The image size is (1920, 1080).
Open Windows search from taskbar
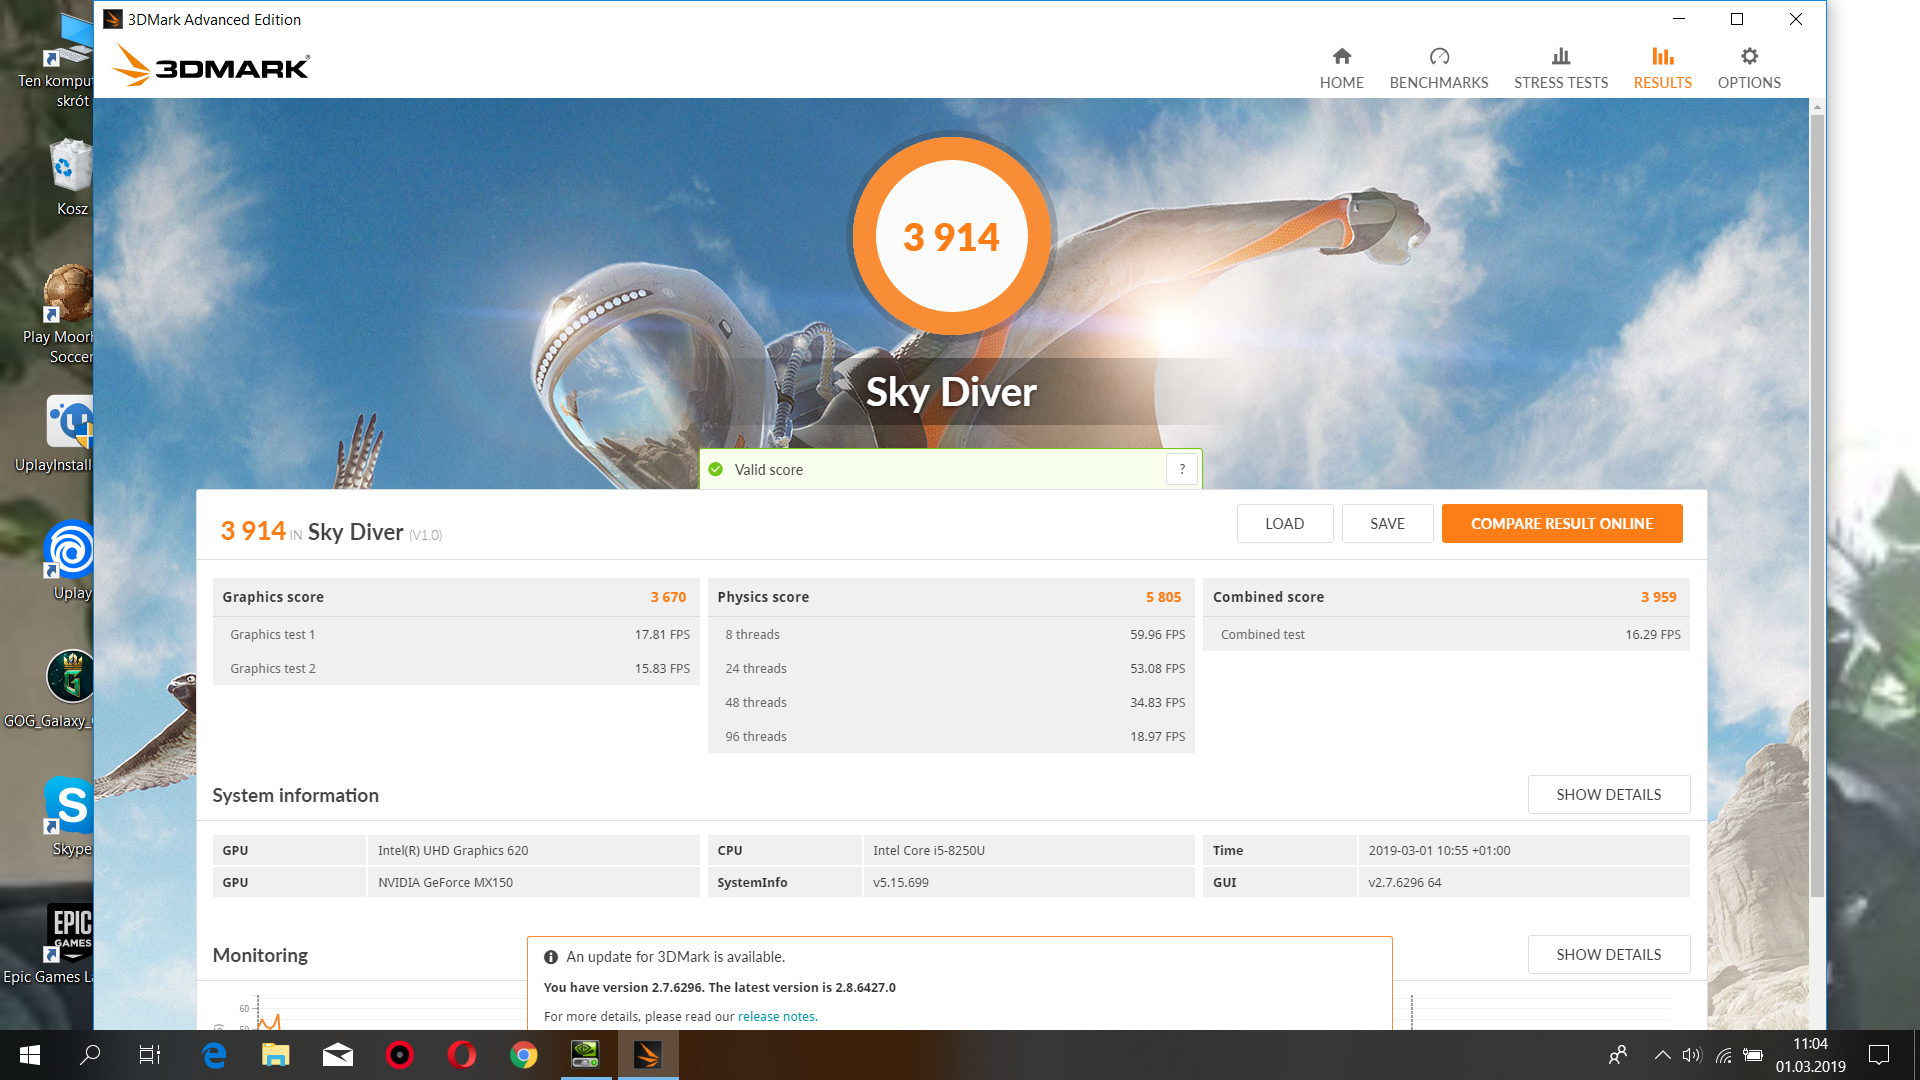click(x=90, y=1055)
